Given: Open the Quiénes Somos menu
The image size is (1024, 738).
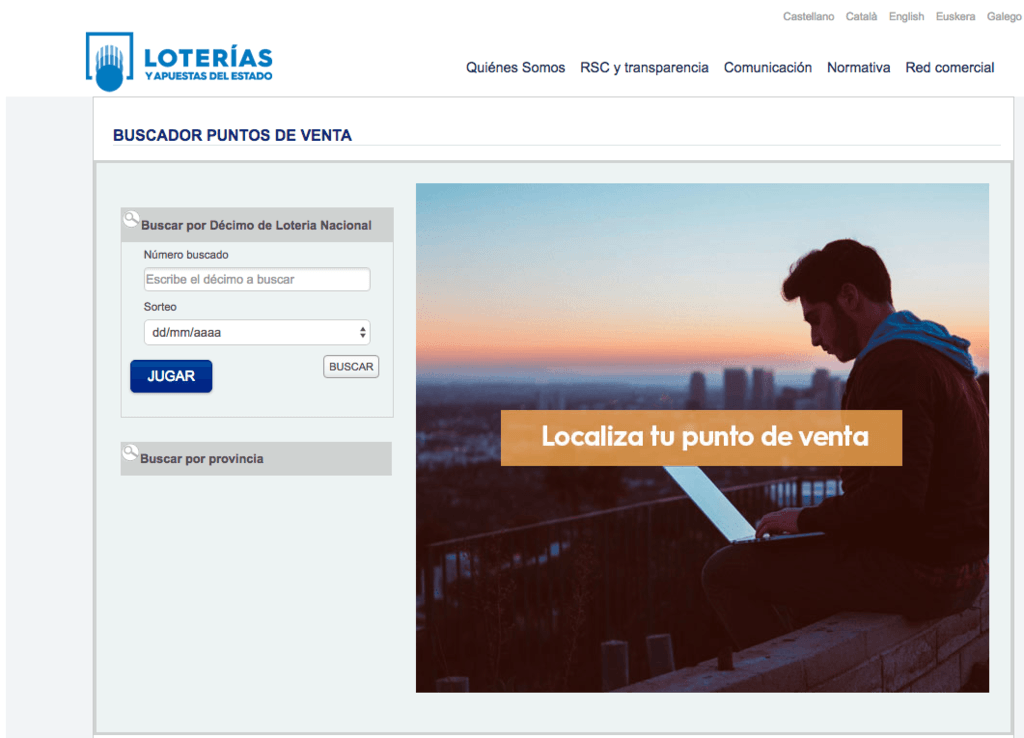Looking at the screenshot, I should [515, 67].
